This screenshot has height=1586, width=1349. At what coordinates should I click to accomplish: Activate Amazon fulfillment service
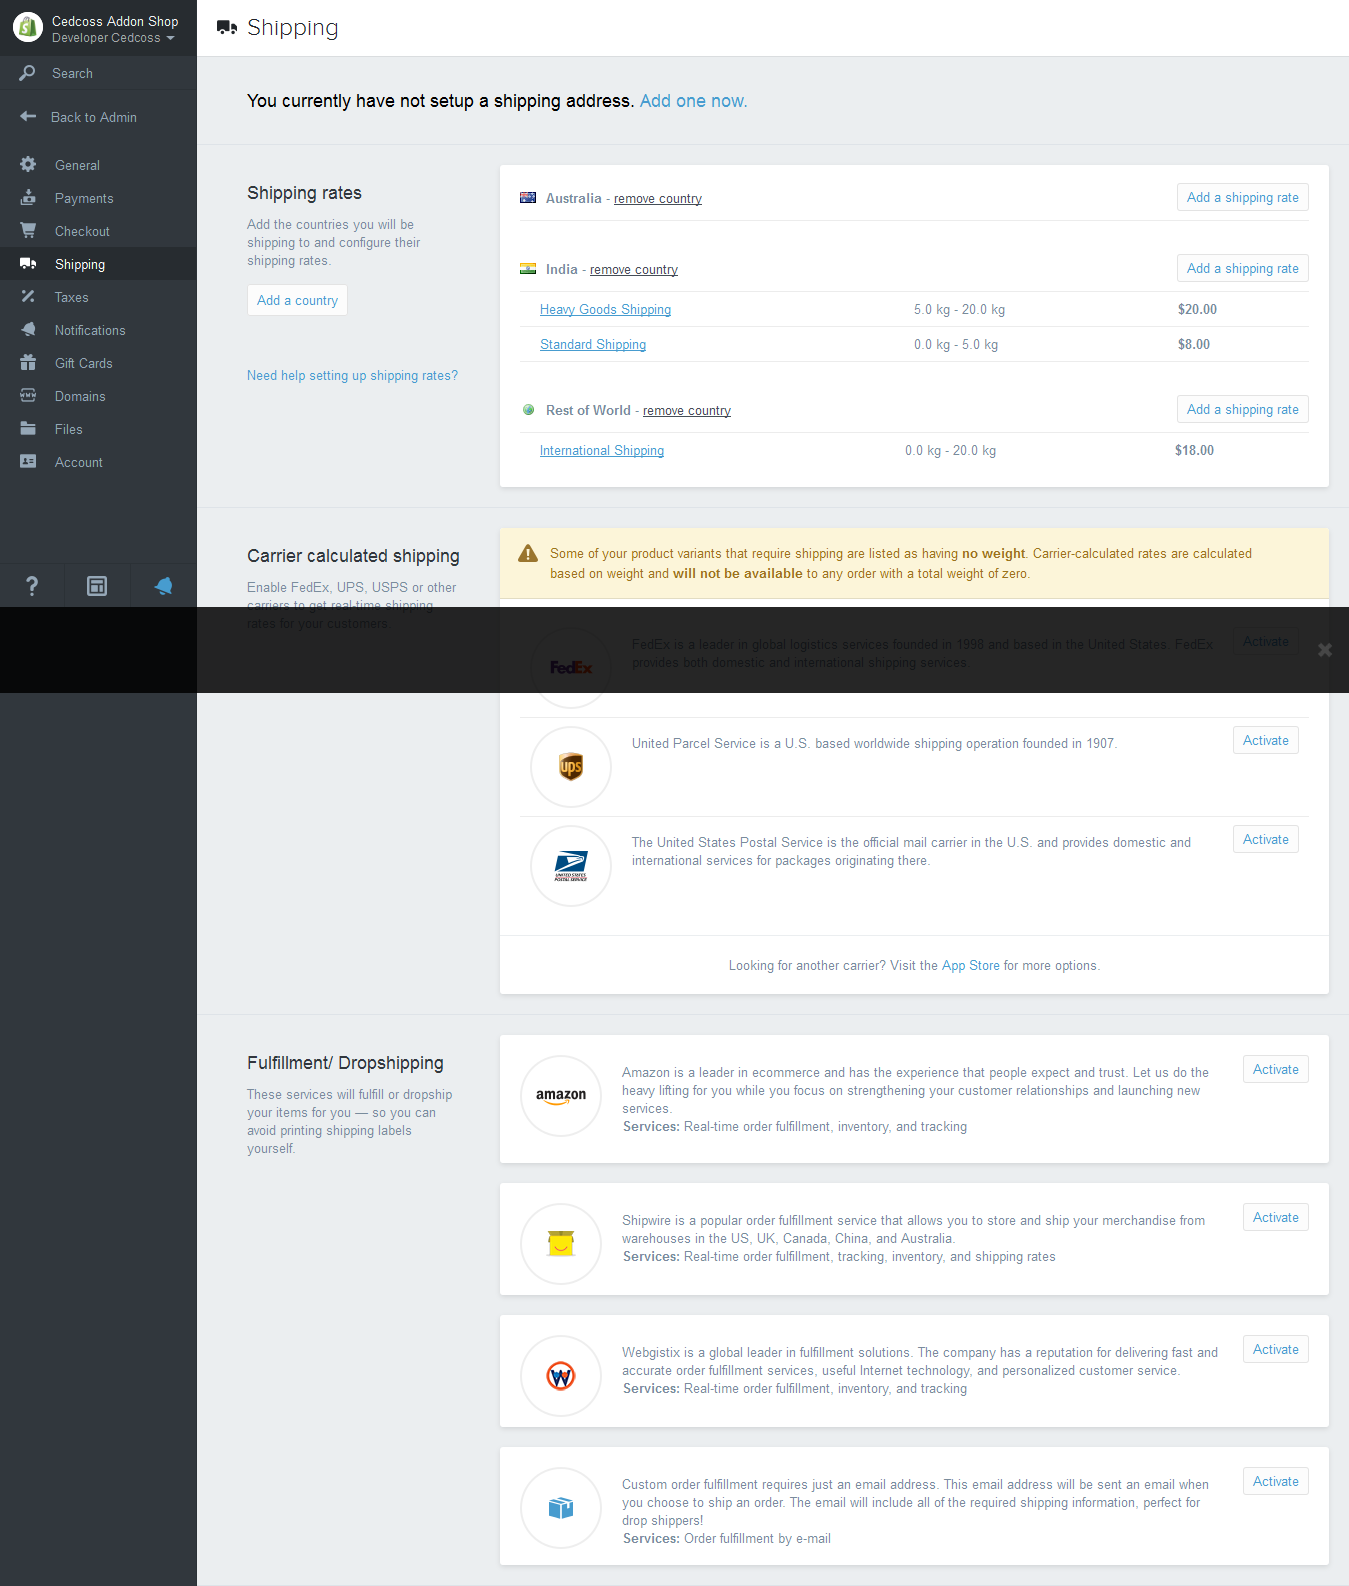click(x=1276, y=1069)
